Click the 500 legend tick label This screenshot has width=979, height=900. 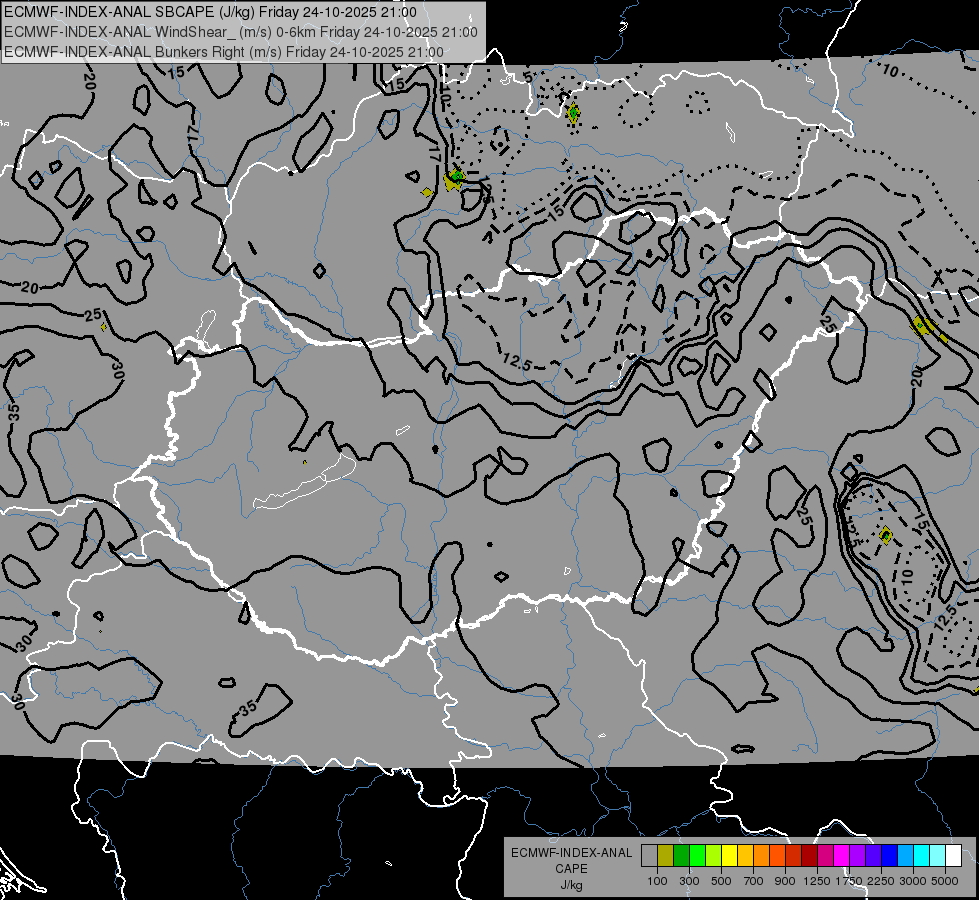pos(721,881)
